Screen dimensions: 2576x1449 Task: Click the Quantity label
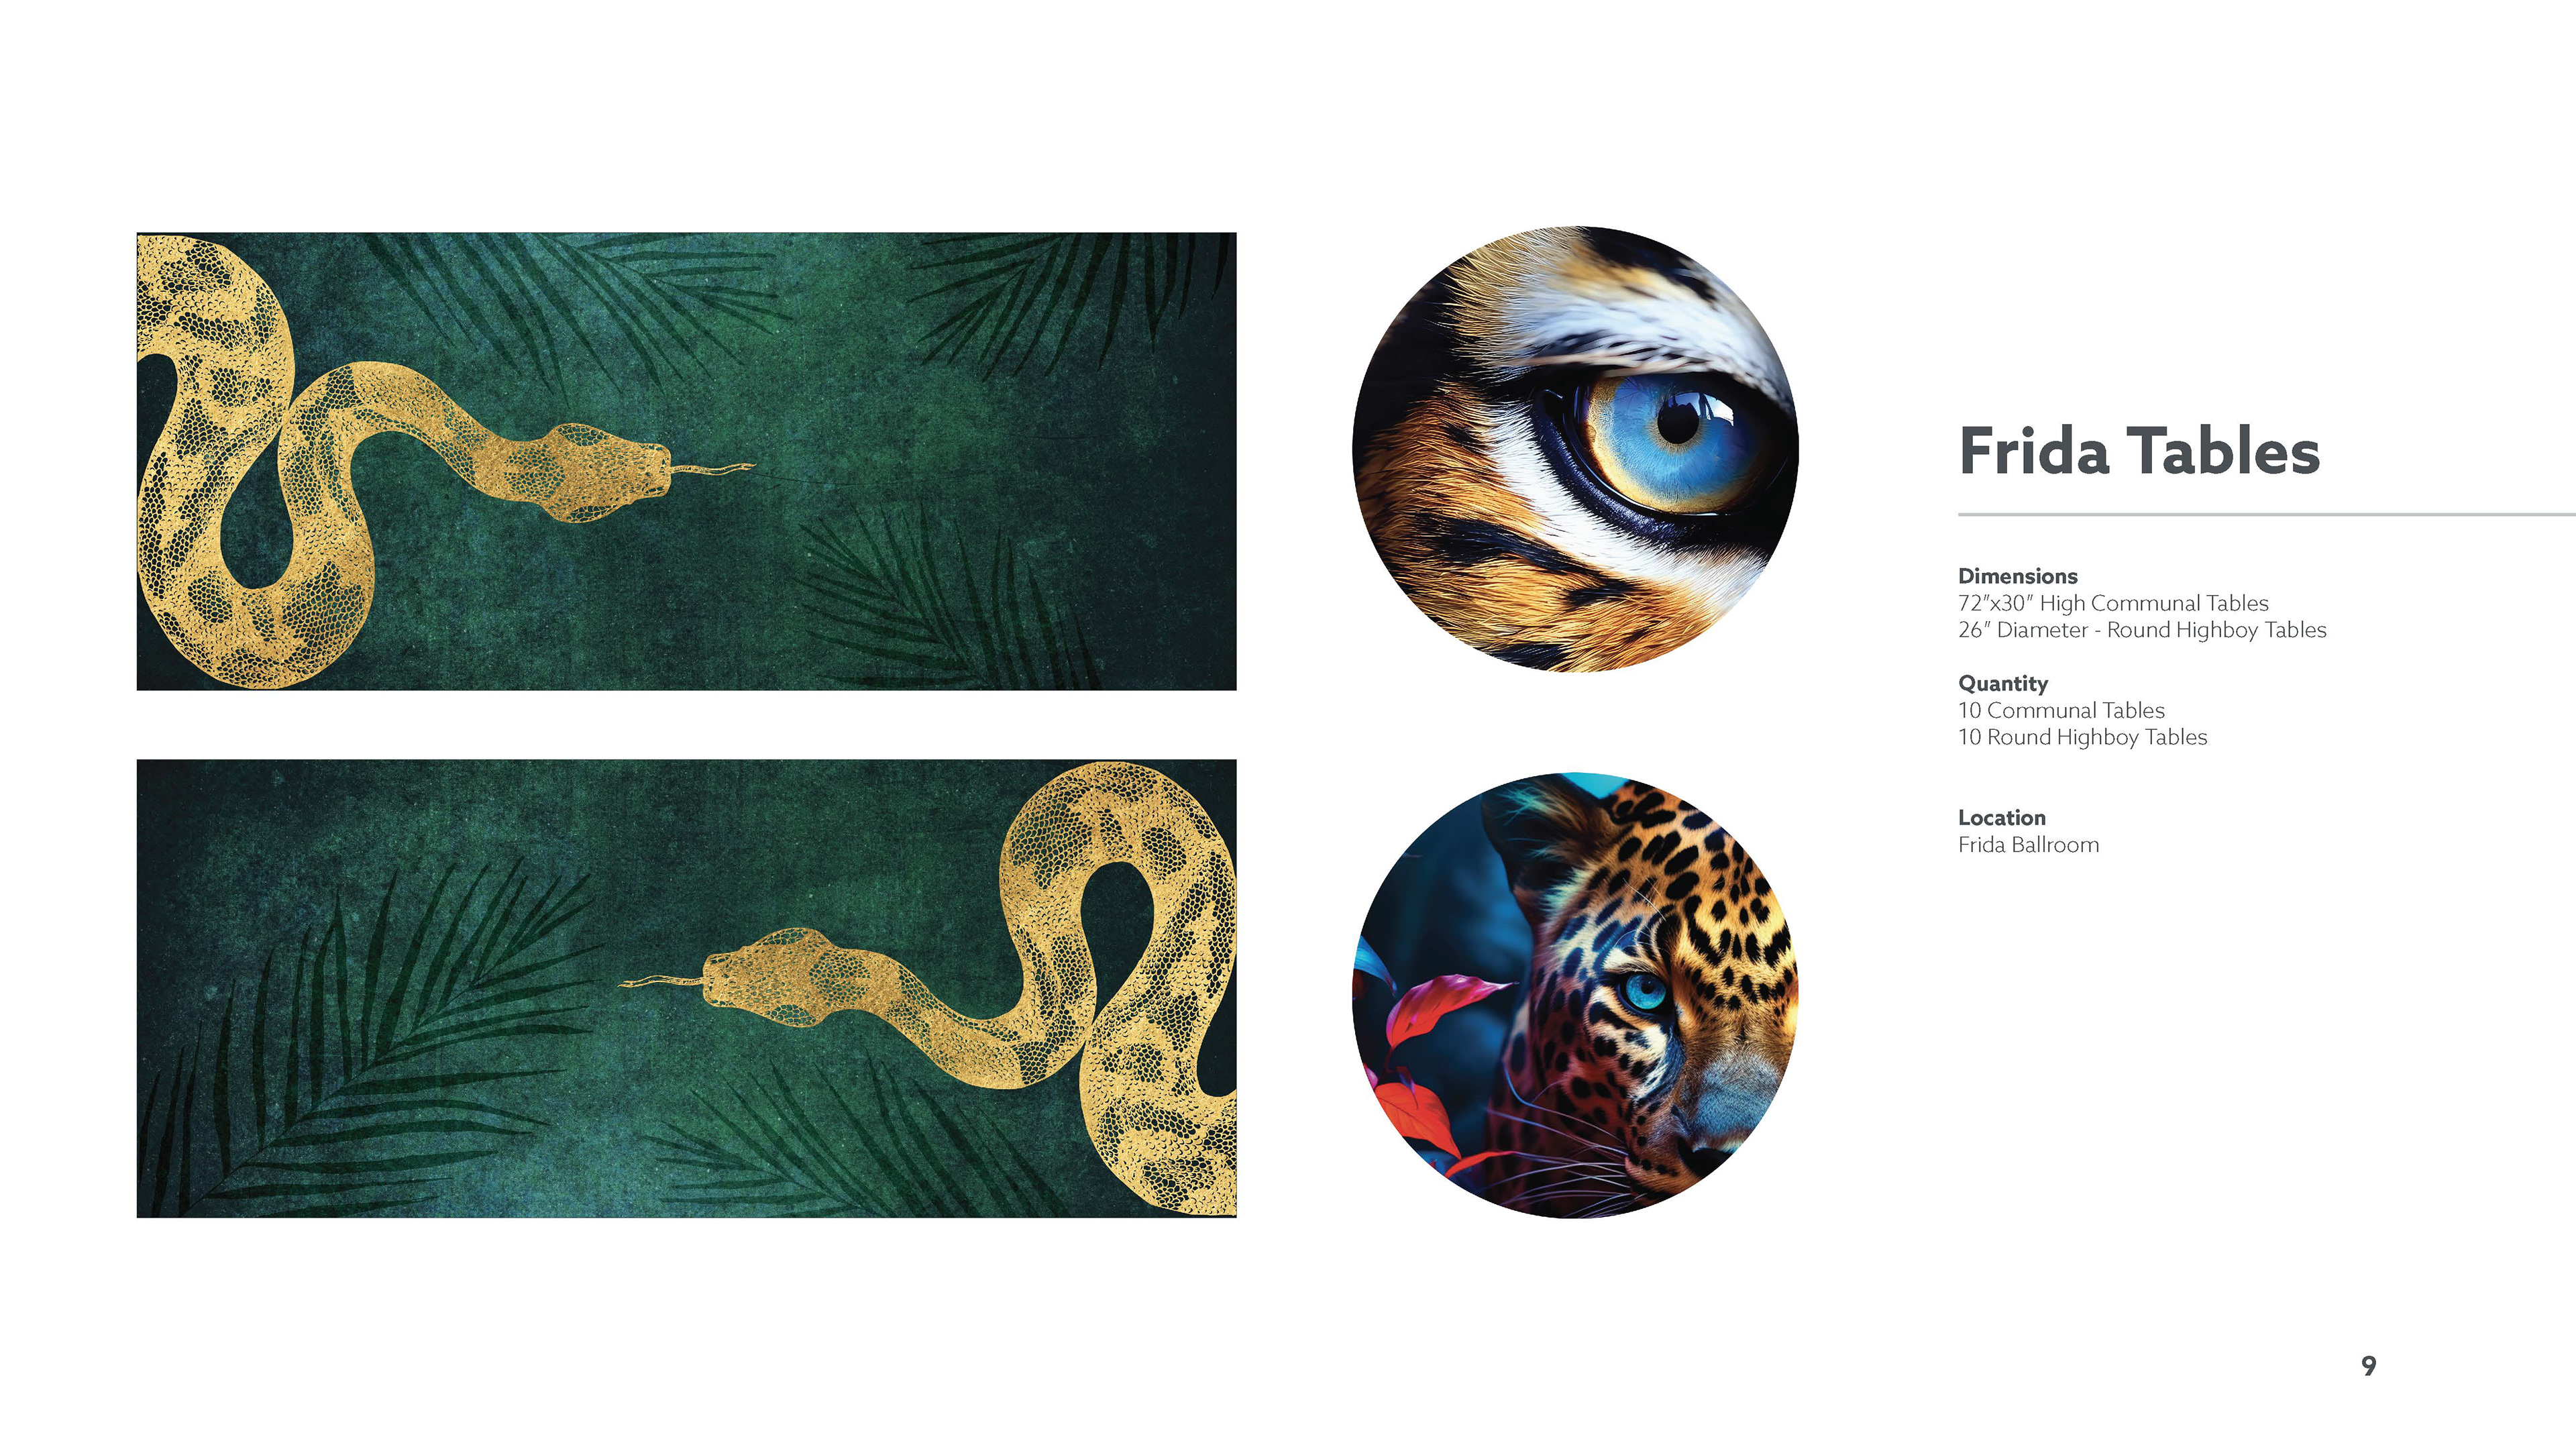pos(2003,684)
